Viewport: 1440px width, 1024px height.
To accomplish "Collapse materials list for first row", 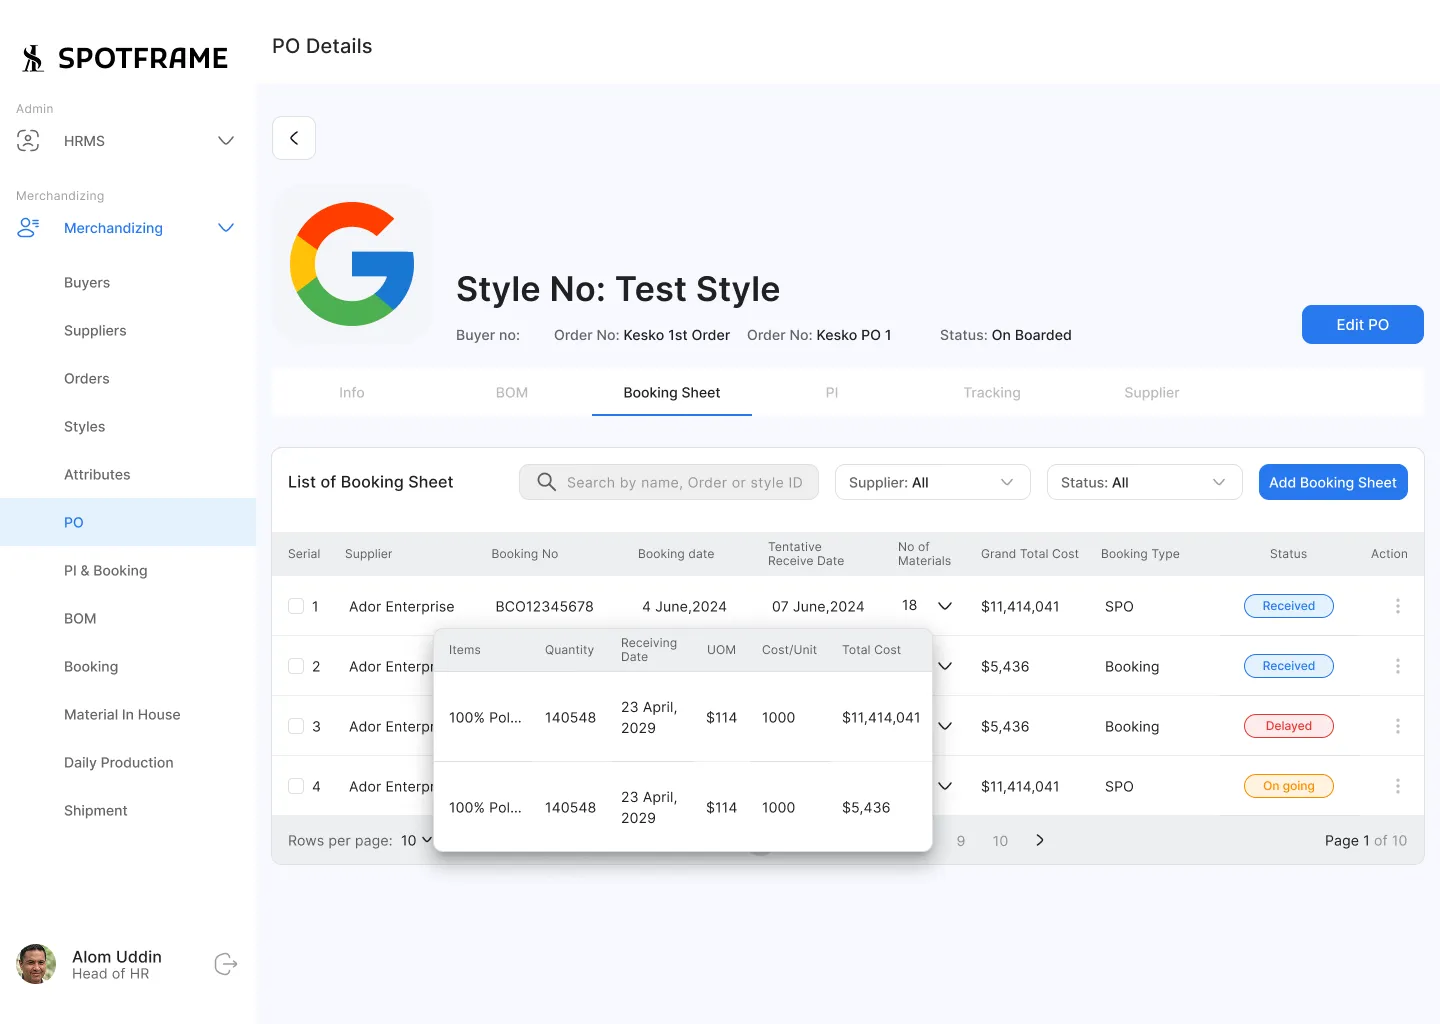I will point(944,606).
